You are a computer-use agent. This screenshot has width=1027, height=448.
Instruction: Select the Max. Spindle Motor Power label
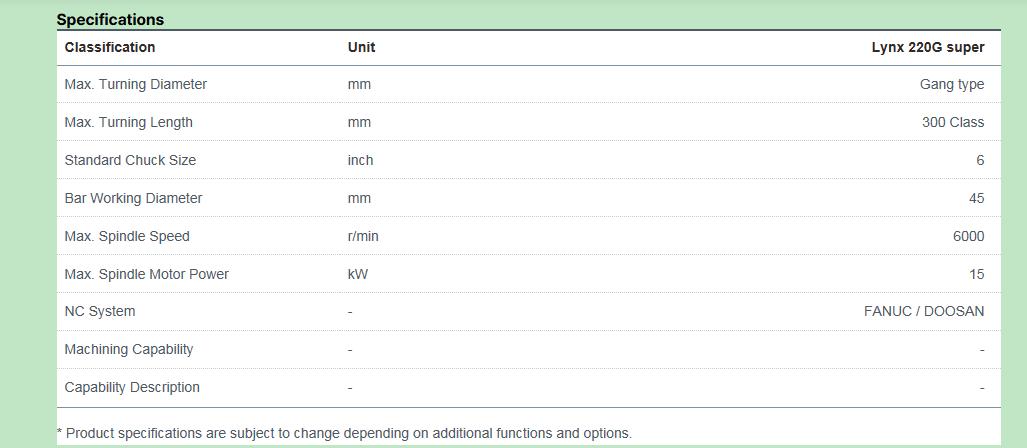click(x=146, y=274)
